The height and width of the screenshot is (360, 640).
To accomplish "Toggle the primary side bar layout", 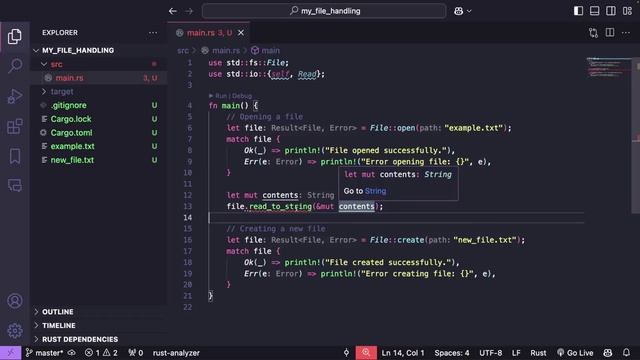I will pyautogui.click(x=578, y=11).
